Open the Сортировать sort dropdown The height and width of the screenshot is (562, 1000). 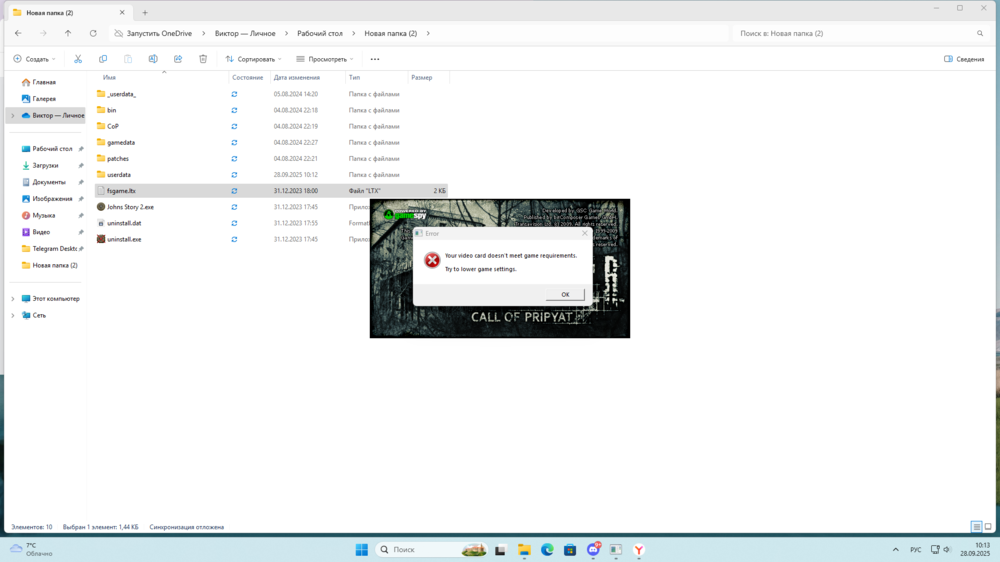click(253, 59)
